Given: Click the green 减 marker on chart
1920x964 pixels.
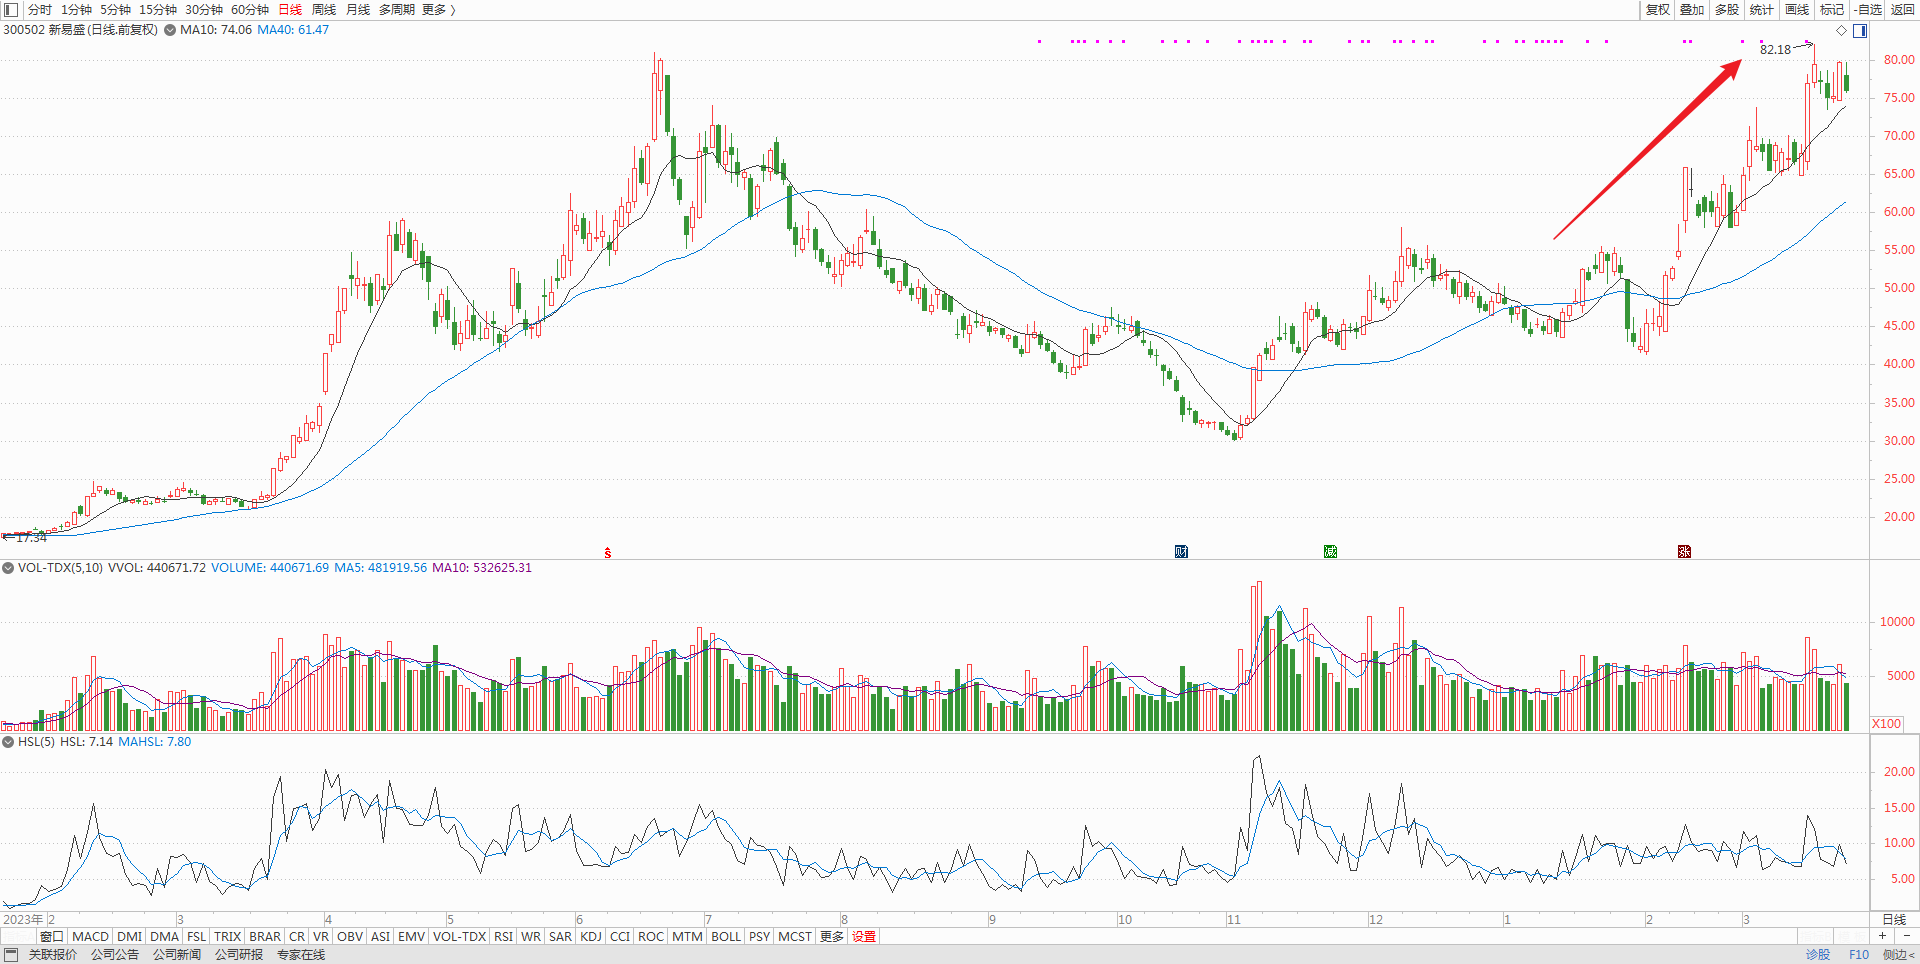Looking at the screenshot, I should tap(1330, 552).
